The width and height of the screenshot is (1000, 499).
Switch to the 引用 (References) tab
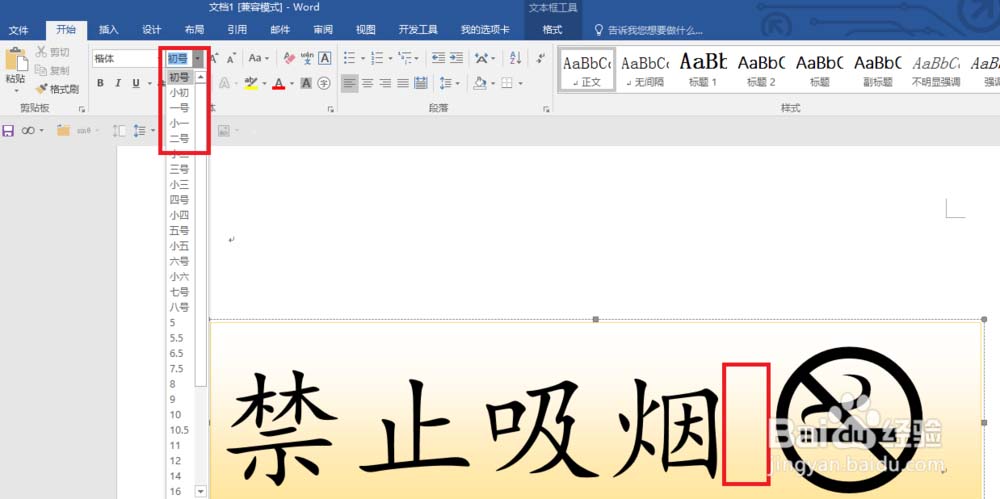pos(237,29)
